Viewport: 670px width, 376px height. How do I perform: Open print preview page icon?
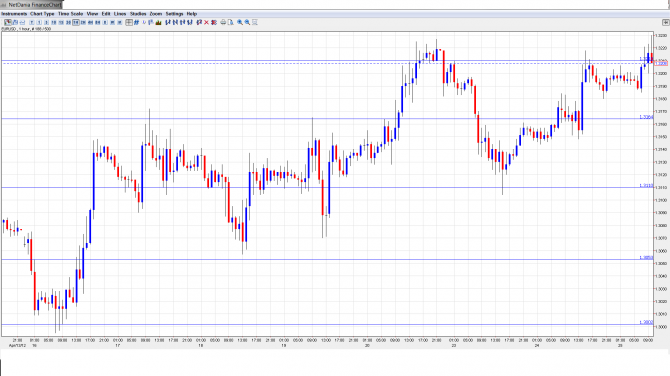click(x=230, y=22)
